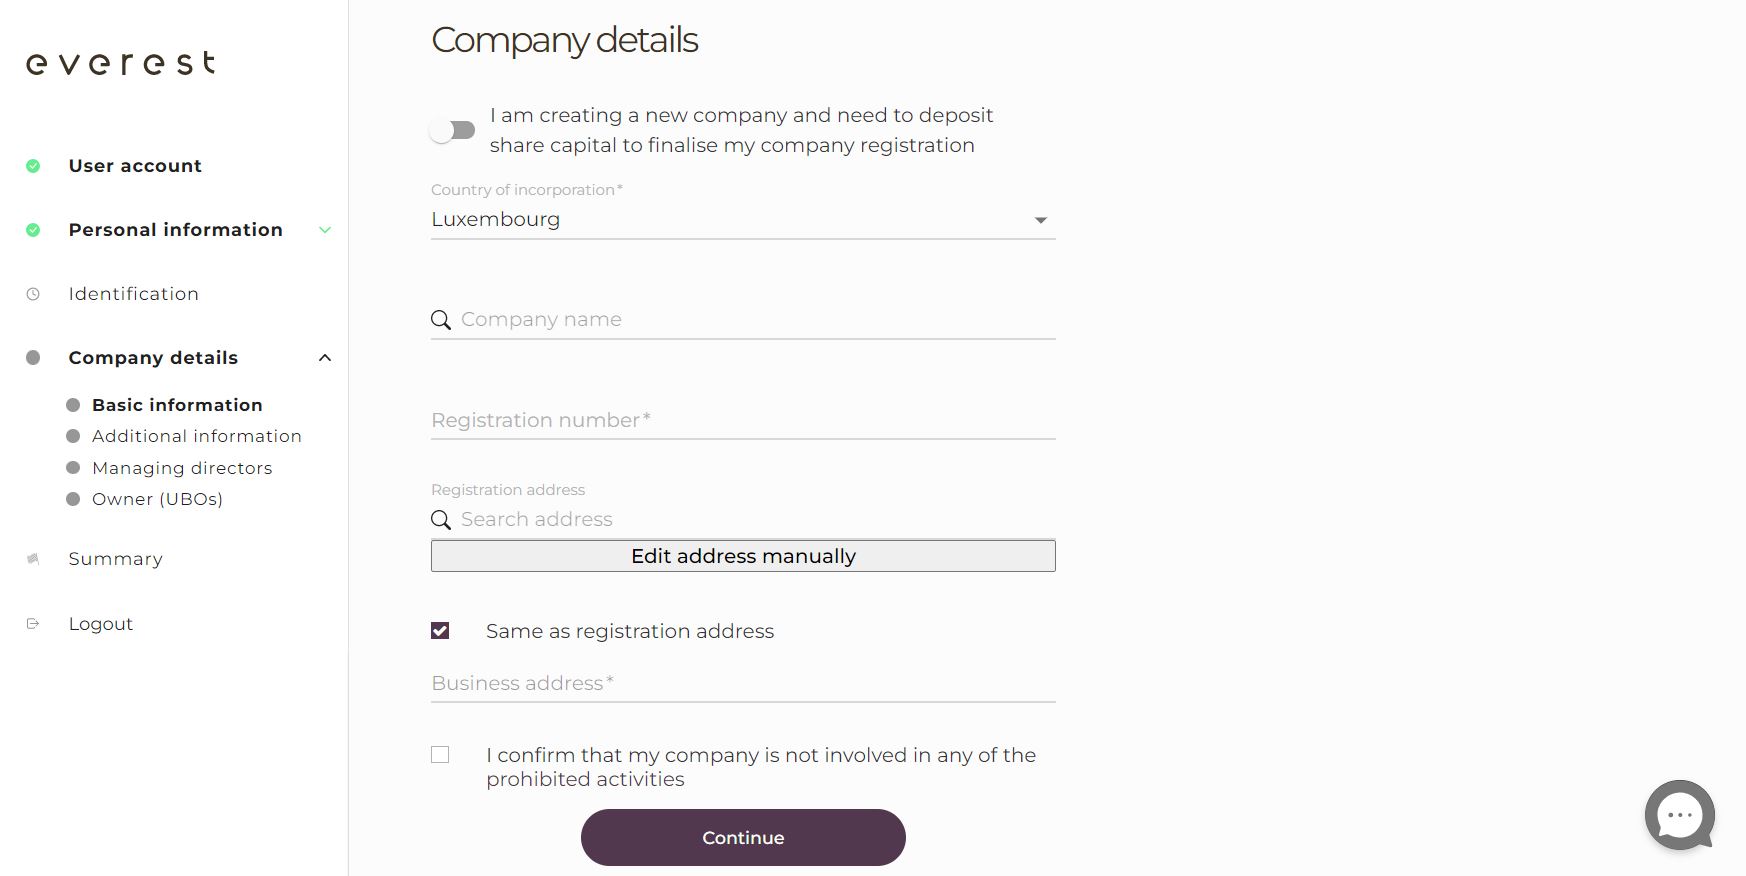Select Managing directors in the sidebar
Image resolution: width=1746 pixels, height=876 pixels.
pos(182,468)
